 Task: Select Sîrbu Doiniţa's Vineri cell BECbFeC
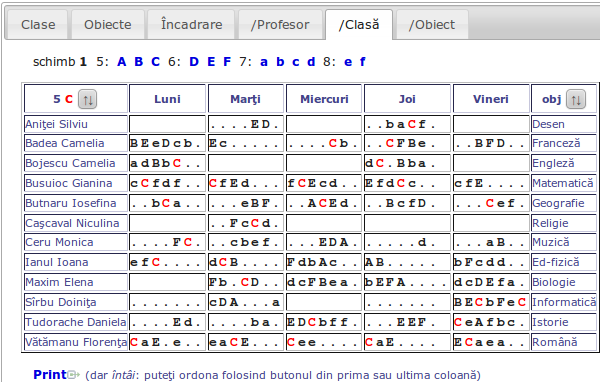[x=491, y=302]
